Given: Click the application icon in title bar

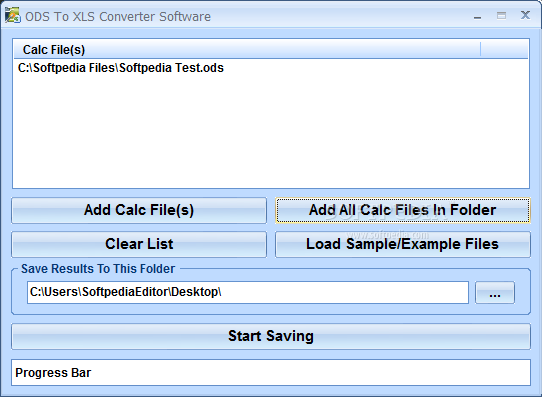Looking at the screenshot, I should click(x=13, y=16).
